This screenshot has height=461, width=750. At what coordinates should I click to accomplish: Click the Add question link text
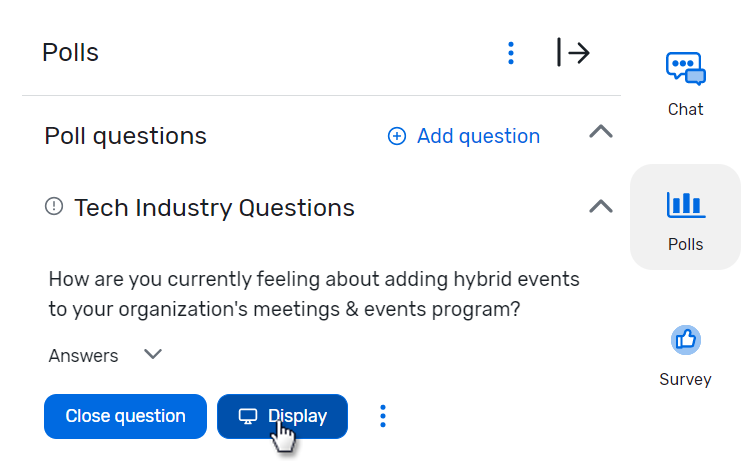point(478,136)
